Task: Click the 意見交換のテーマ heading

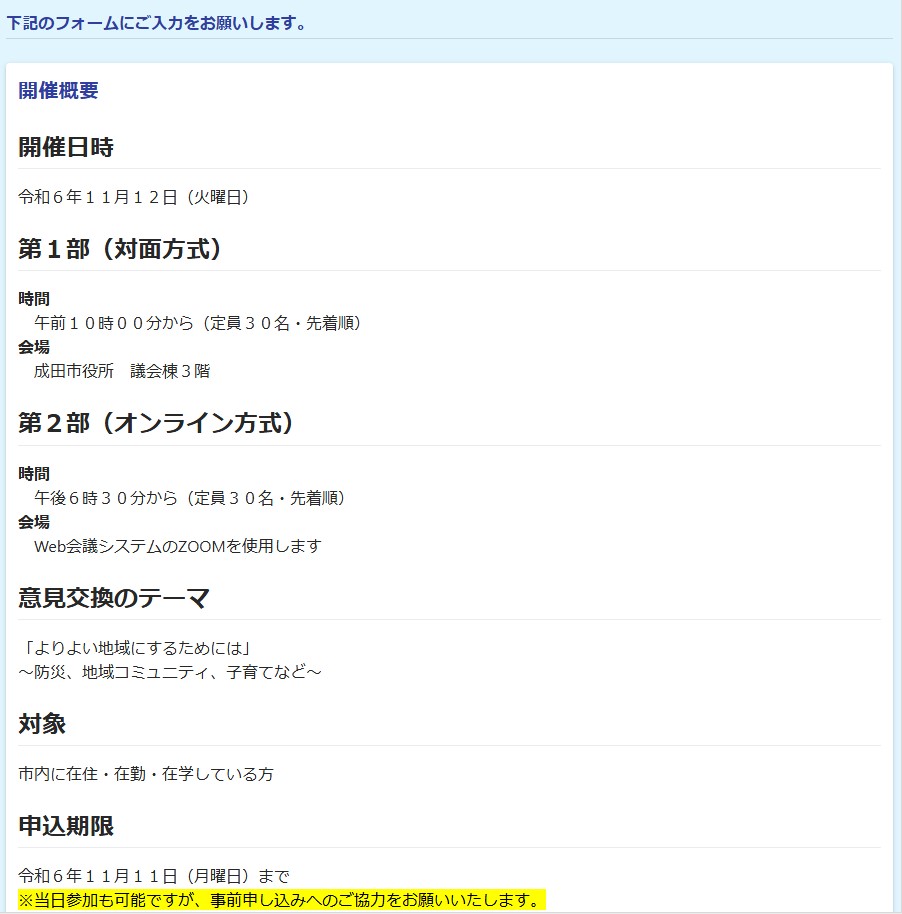Action: 114,598
